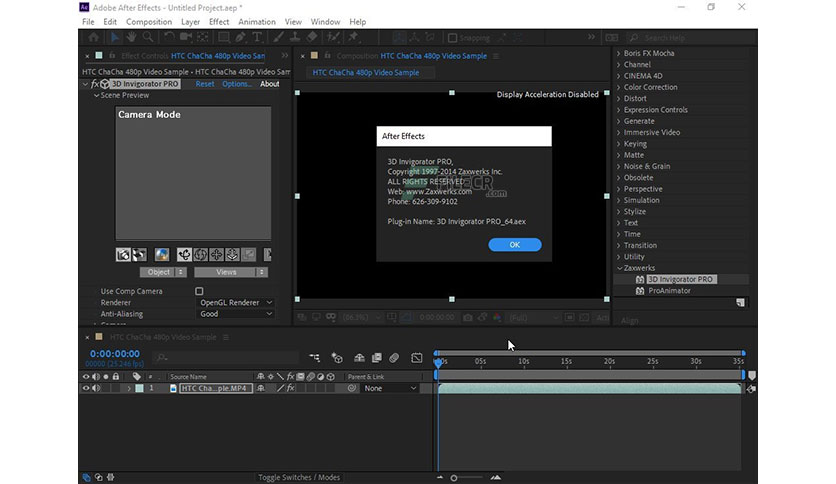Open the Edit menu

(110, 22)
